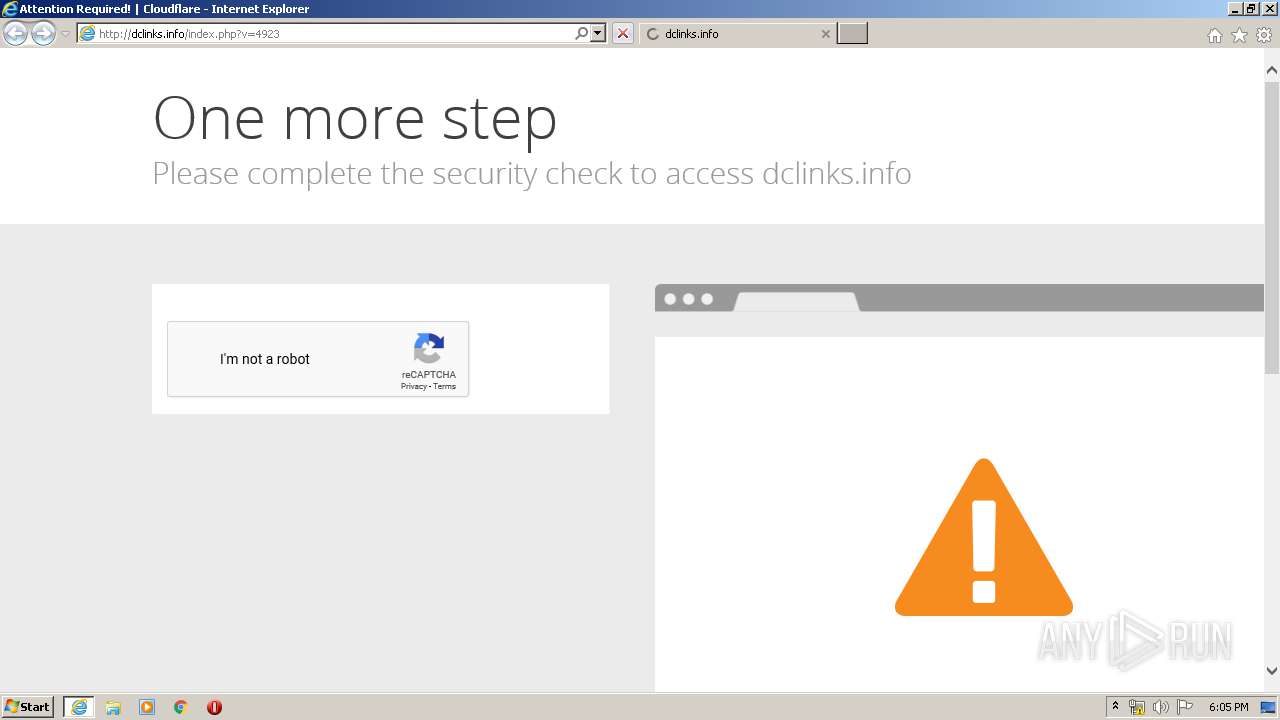This screenshot has width=1280, height=720.
Task: Close the dclinks.info tab
Action: click(x=825, y=34)
